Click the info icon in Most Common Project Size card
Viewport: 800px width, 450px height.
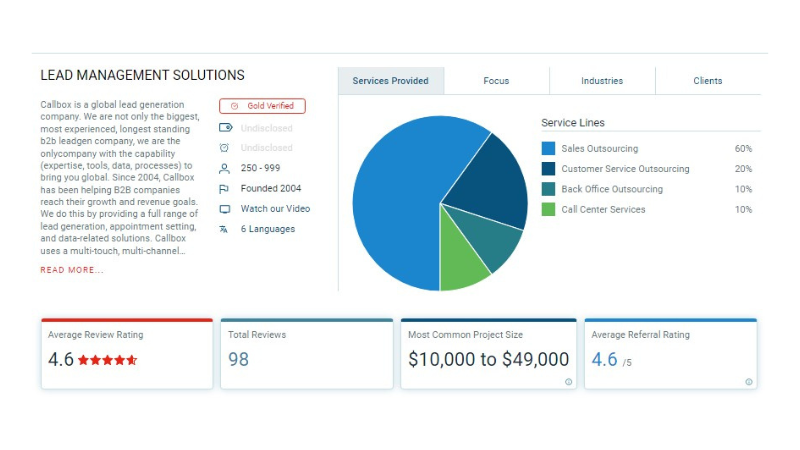[x=568, y=382]
